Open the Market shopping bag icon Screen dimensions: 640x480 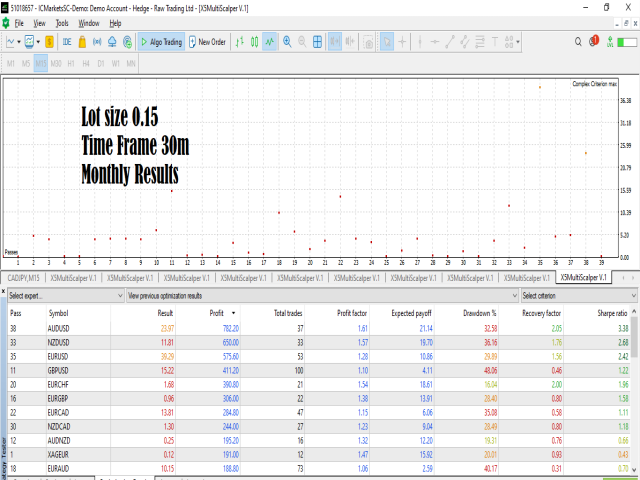(x=82, y=42)
